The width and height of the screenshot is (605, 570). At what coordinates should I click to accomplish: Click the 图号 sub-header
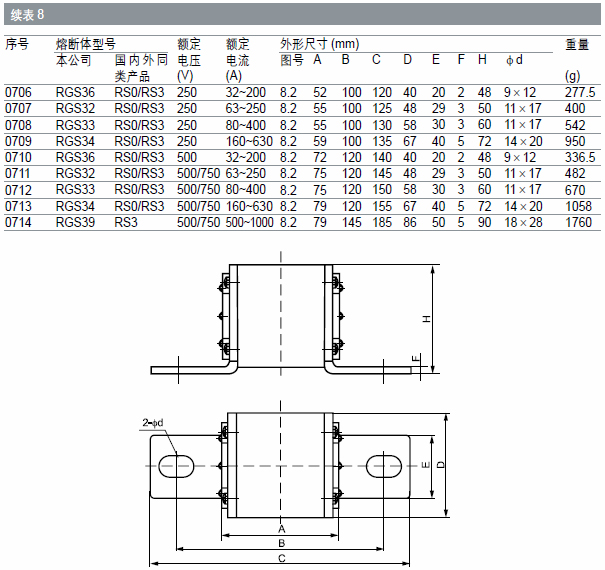click(290, 60)
